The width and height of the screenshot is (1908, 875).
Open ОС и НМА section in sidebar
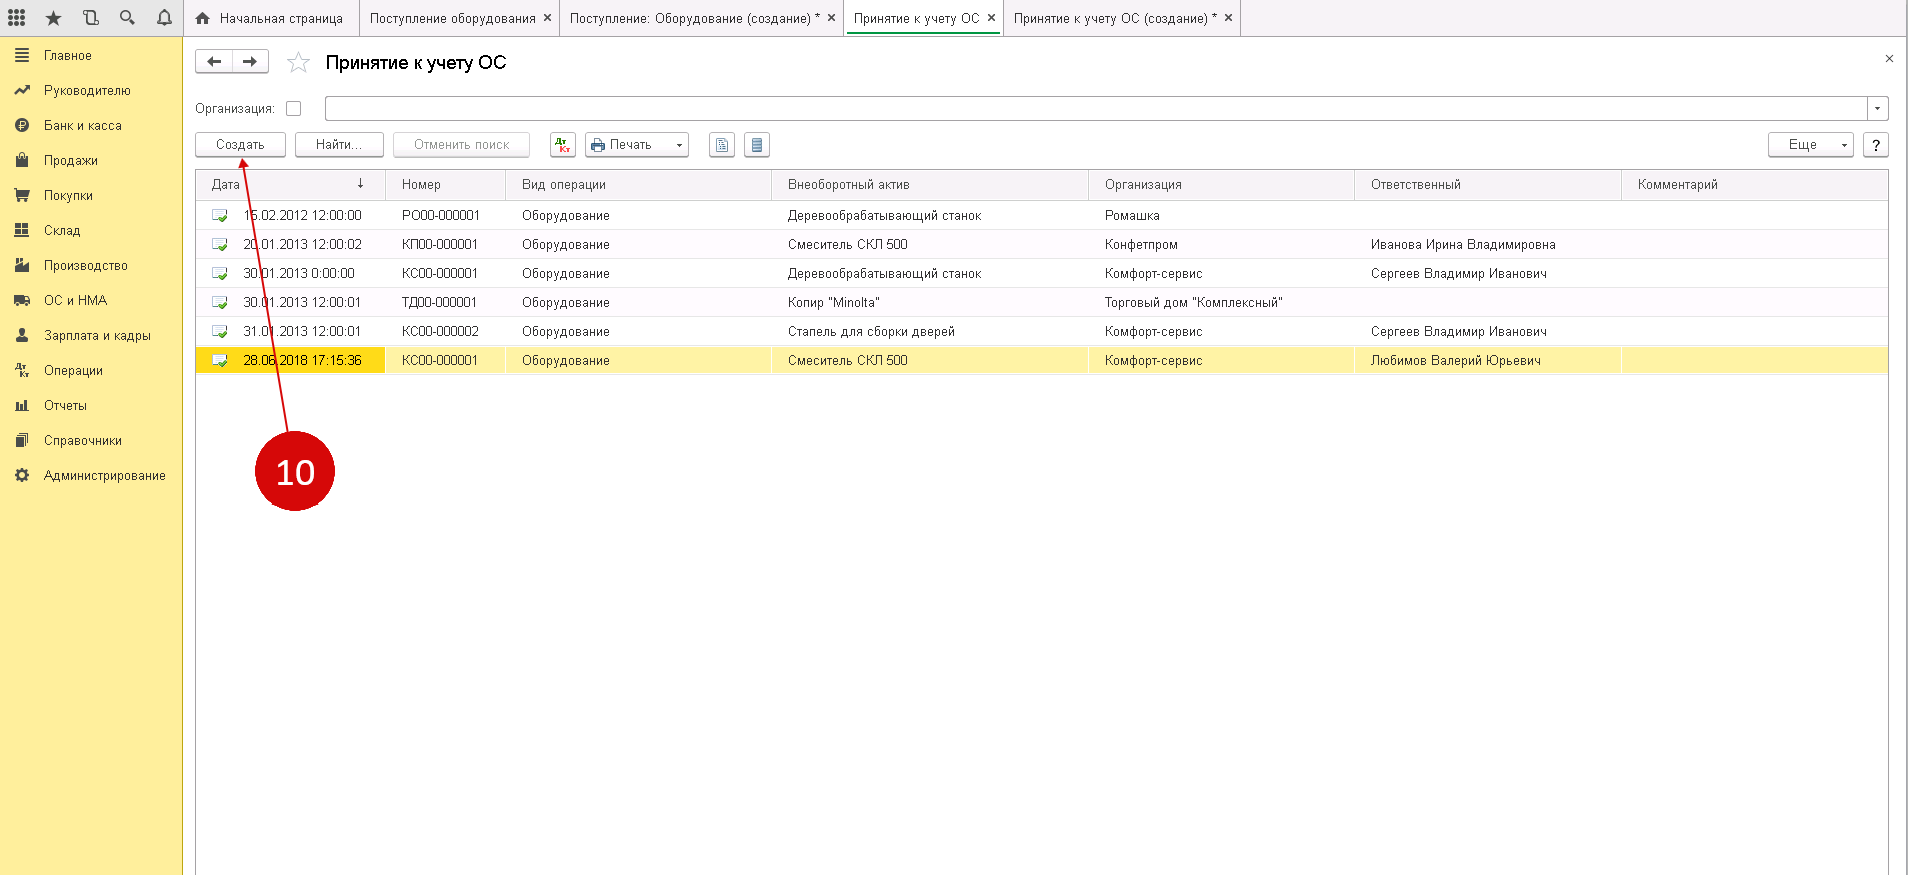click(x=75, y=300)
